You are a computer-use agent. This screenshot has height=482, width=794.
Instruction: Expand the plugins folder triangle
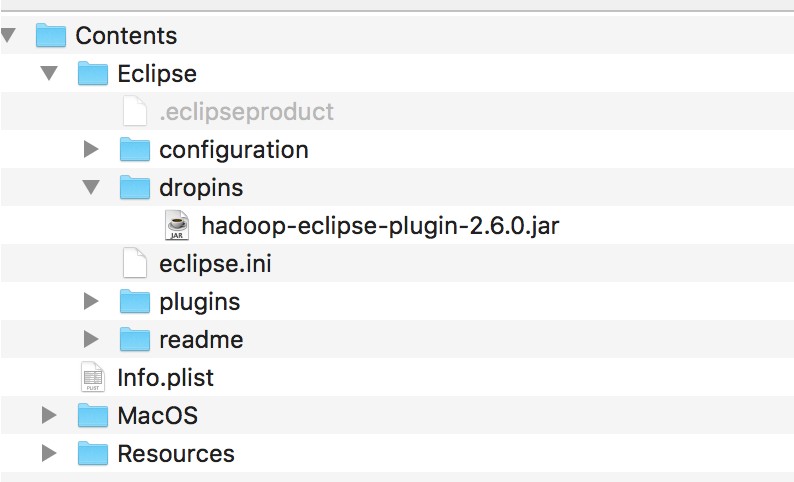(x=91, y=301)
